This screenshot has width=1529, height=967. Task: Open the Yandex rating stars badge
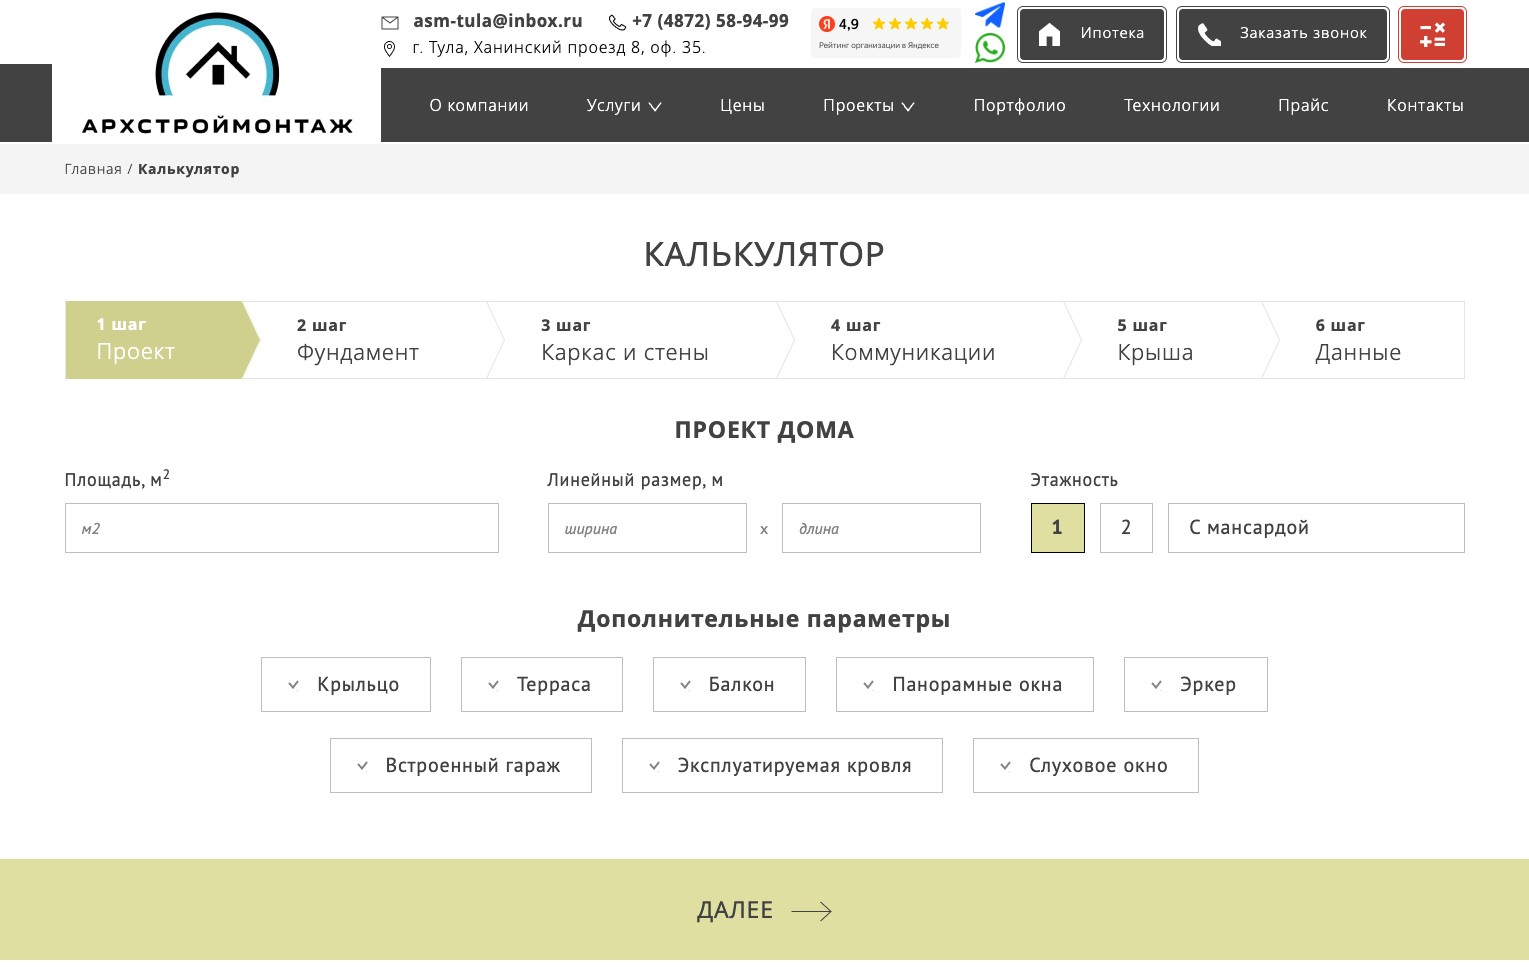point(885,32)
